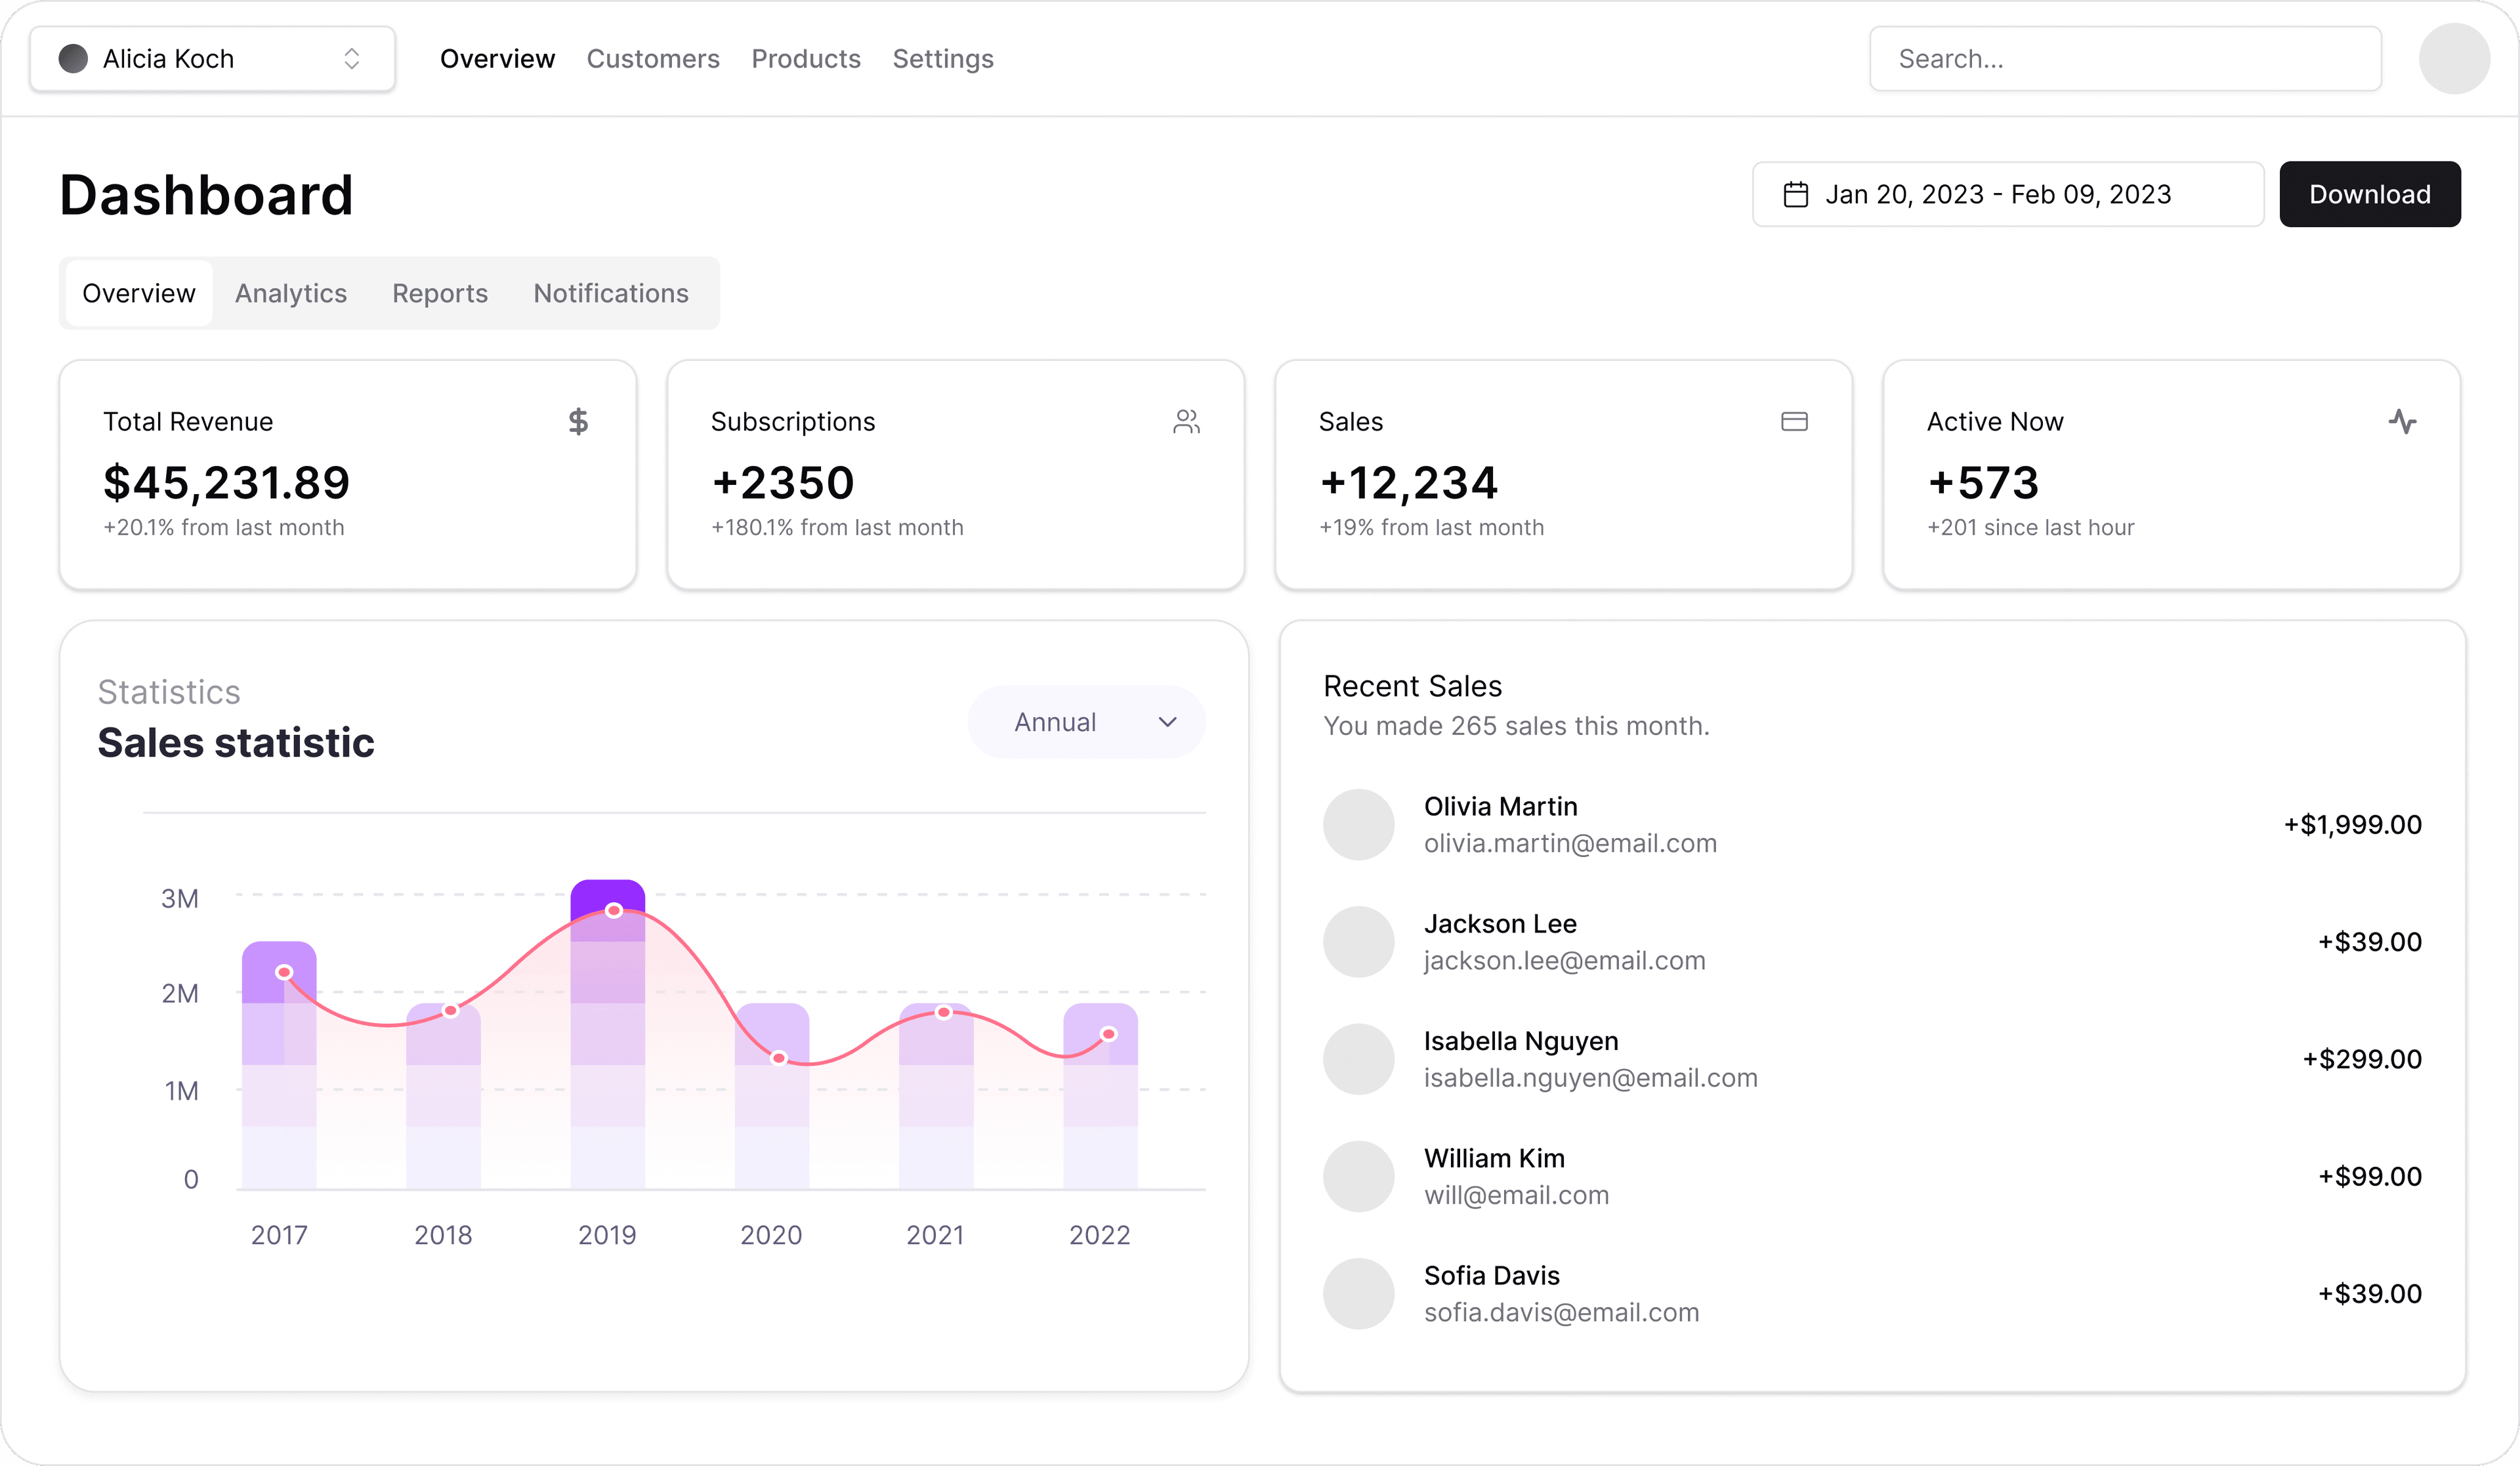Click the calendar icon in date range picker
2520x1466 pixels.
[1796, 194]
